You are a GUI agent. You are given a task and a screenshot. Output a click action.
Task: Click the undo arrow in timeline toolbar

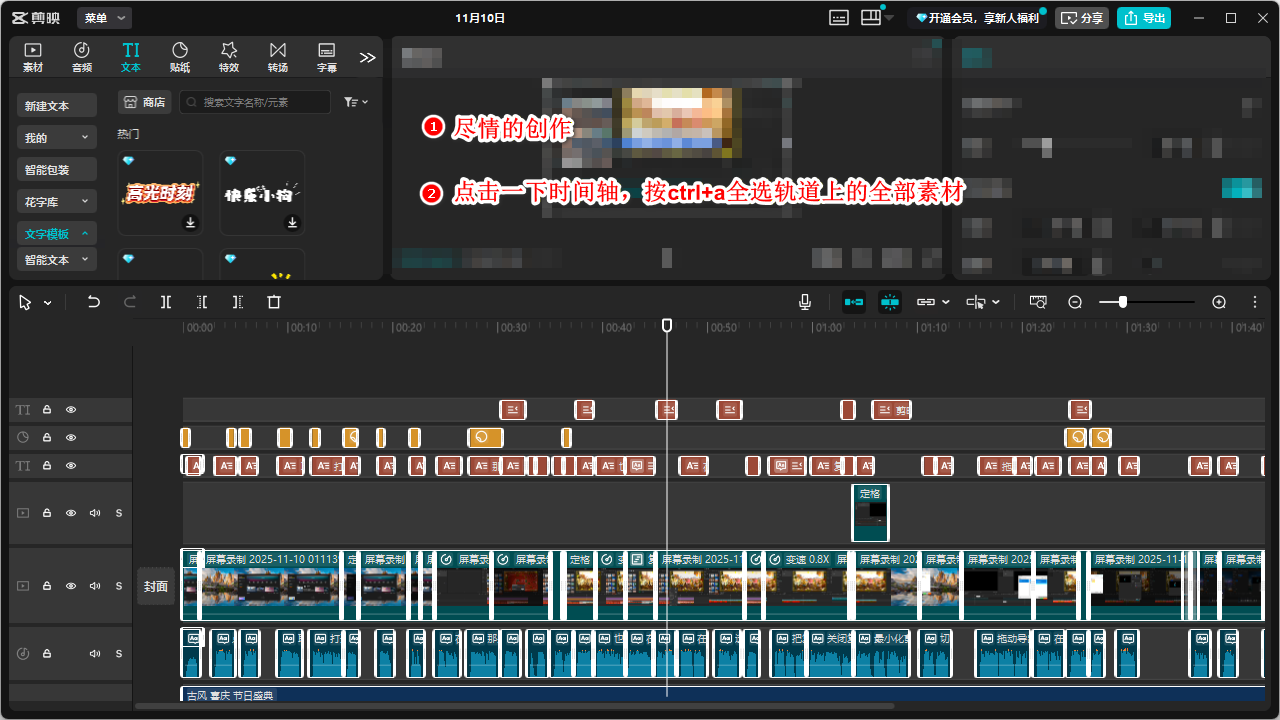pyautogui.click(x=94, y=302)
